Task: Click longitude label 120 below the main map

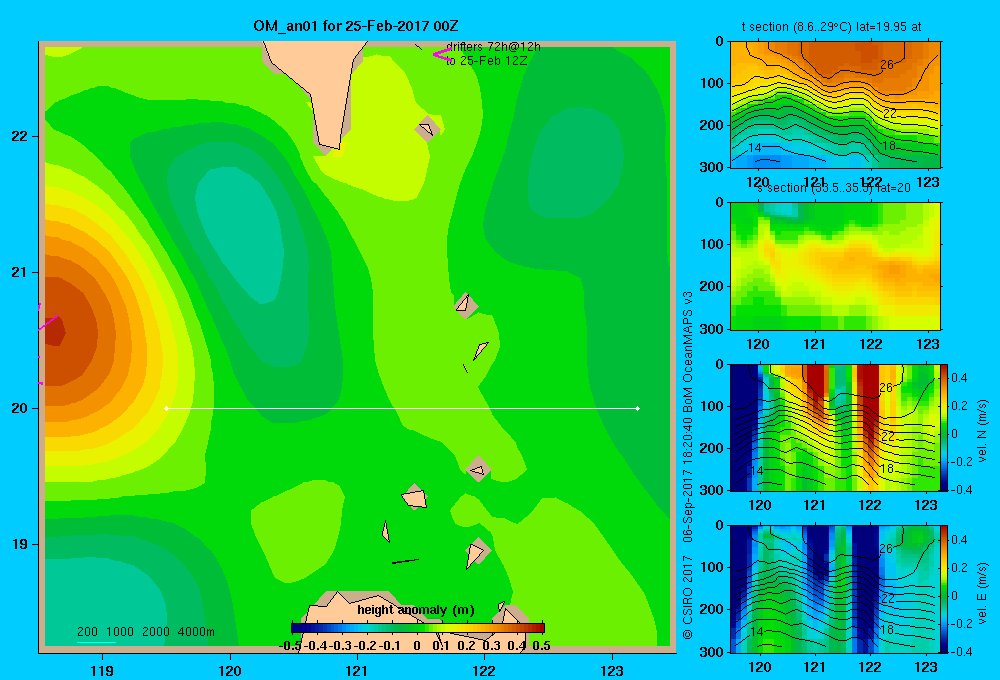Action: (x=230, y=670)
